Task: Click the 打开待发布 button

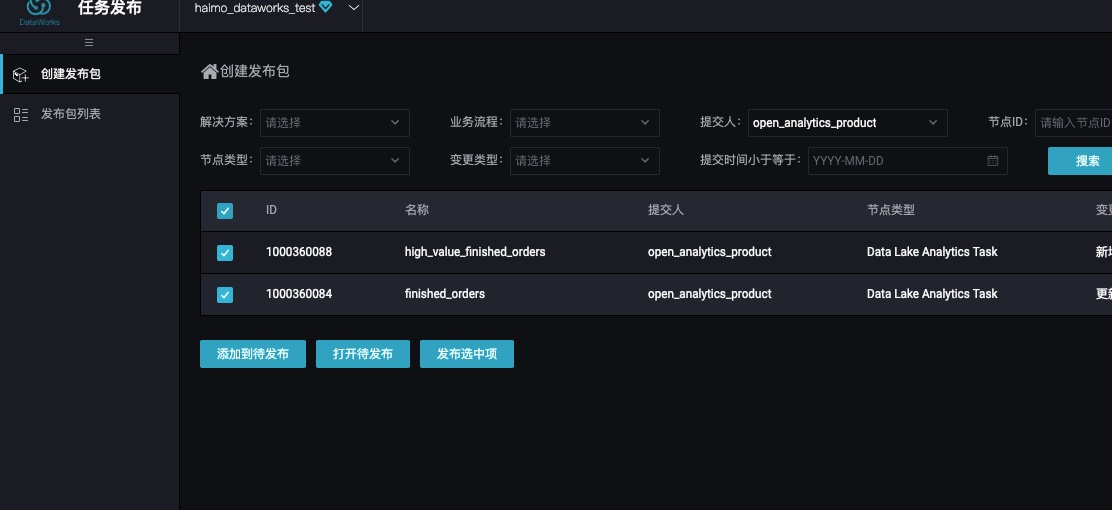Action: (x=362, y=354)
